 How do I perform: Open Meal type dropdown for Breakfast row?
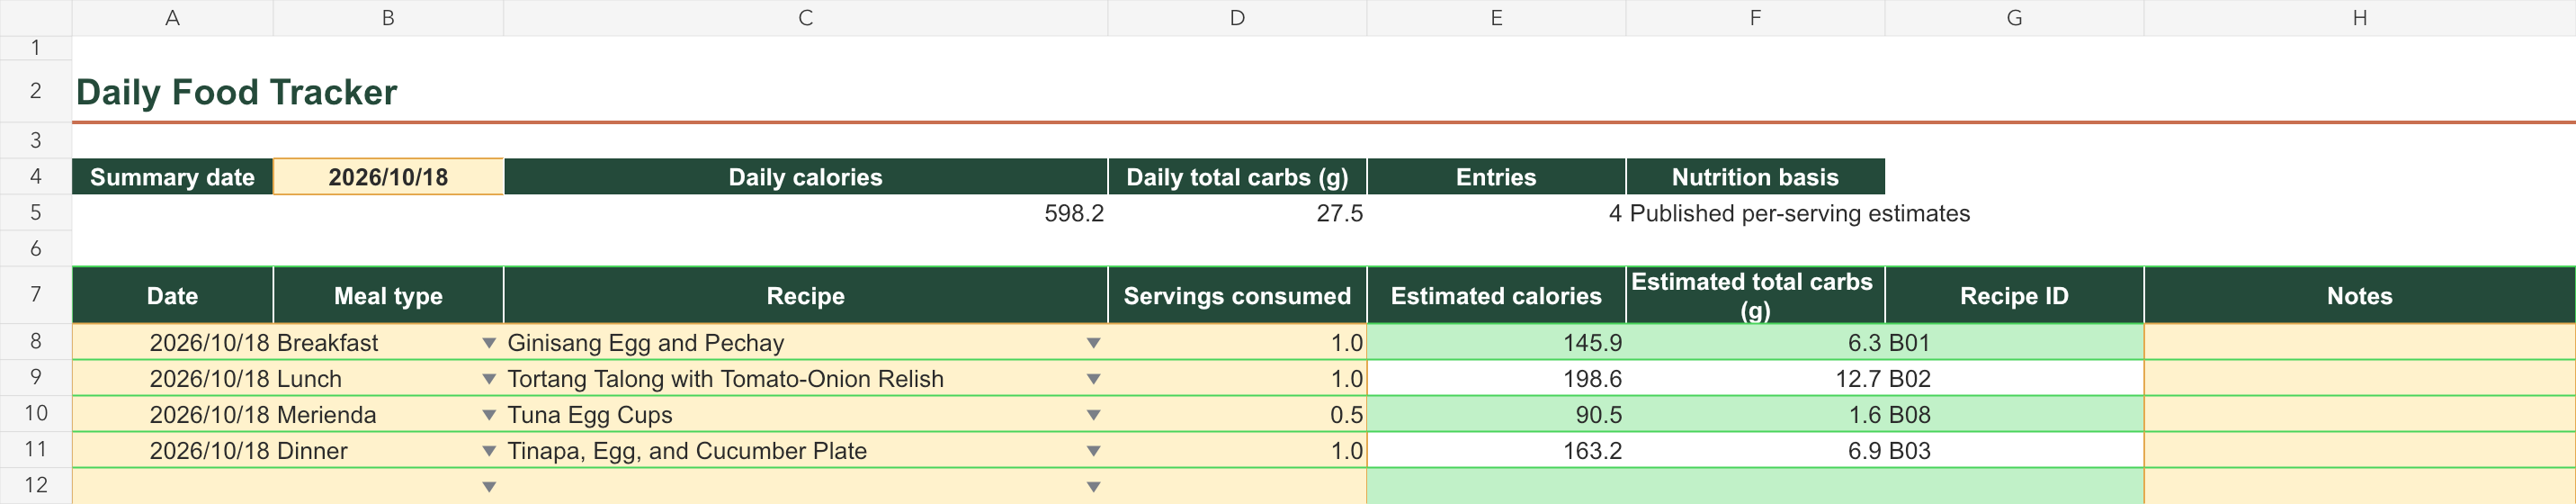[x=489, y=343]
